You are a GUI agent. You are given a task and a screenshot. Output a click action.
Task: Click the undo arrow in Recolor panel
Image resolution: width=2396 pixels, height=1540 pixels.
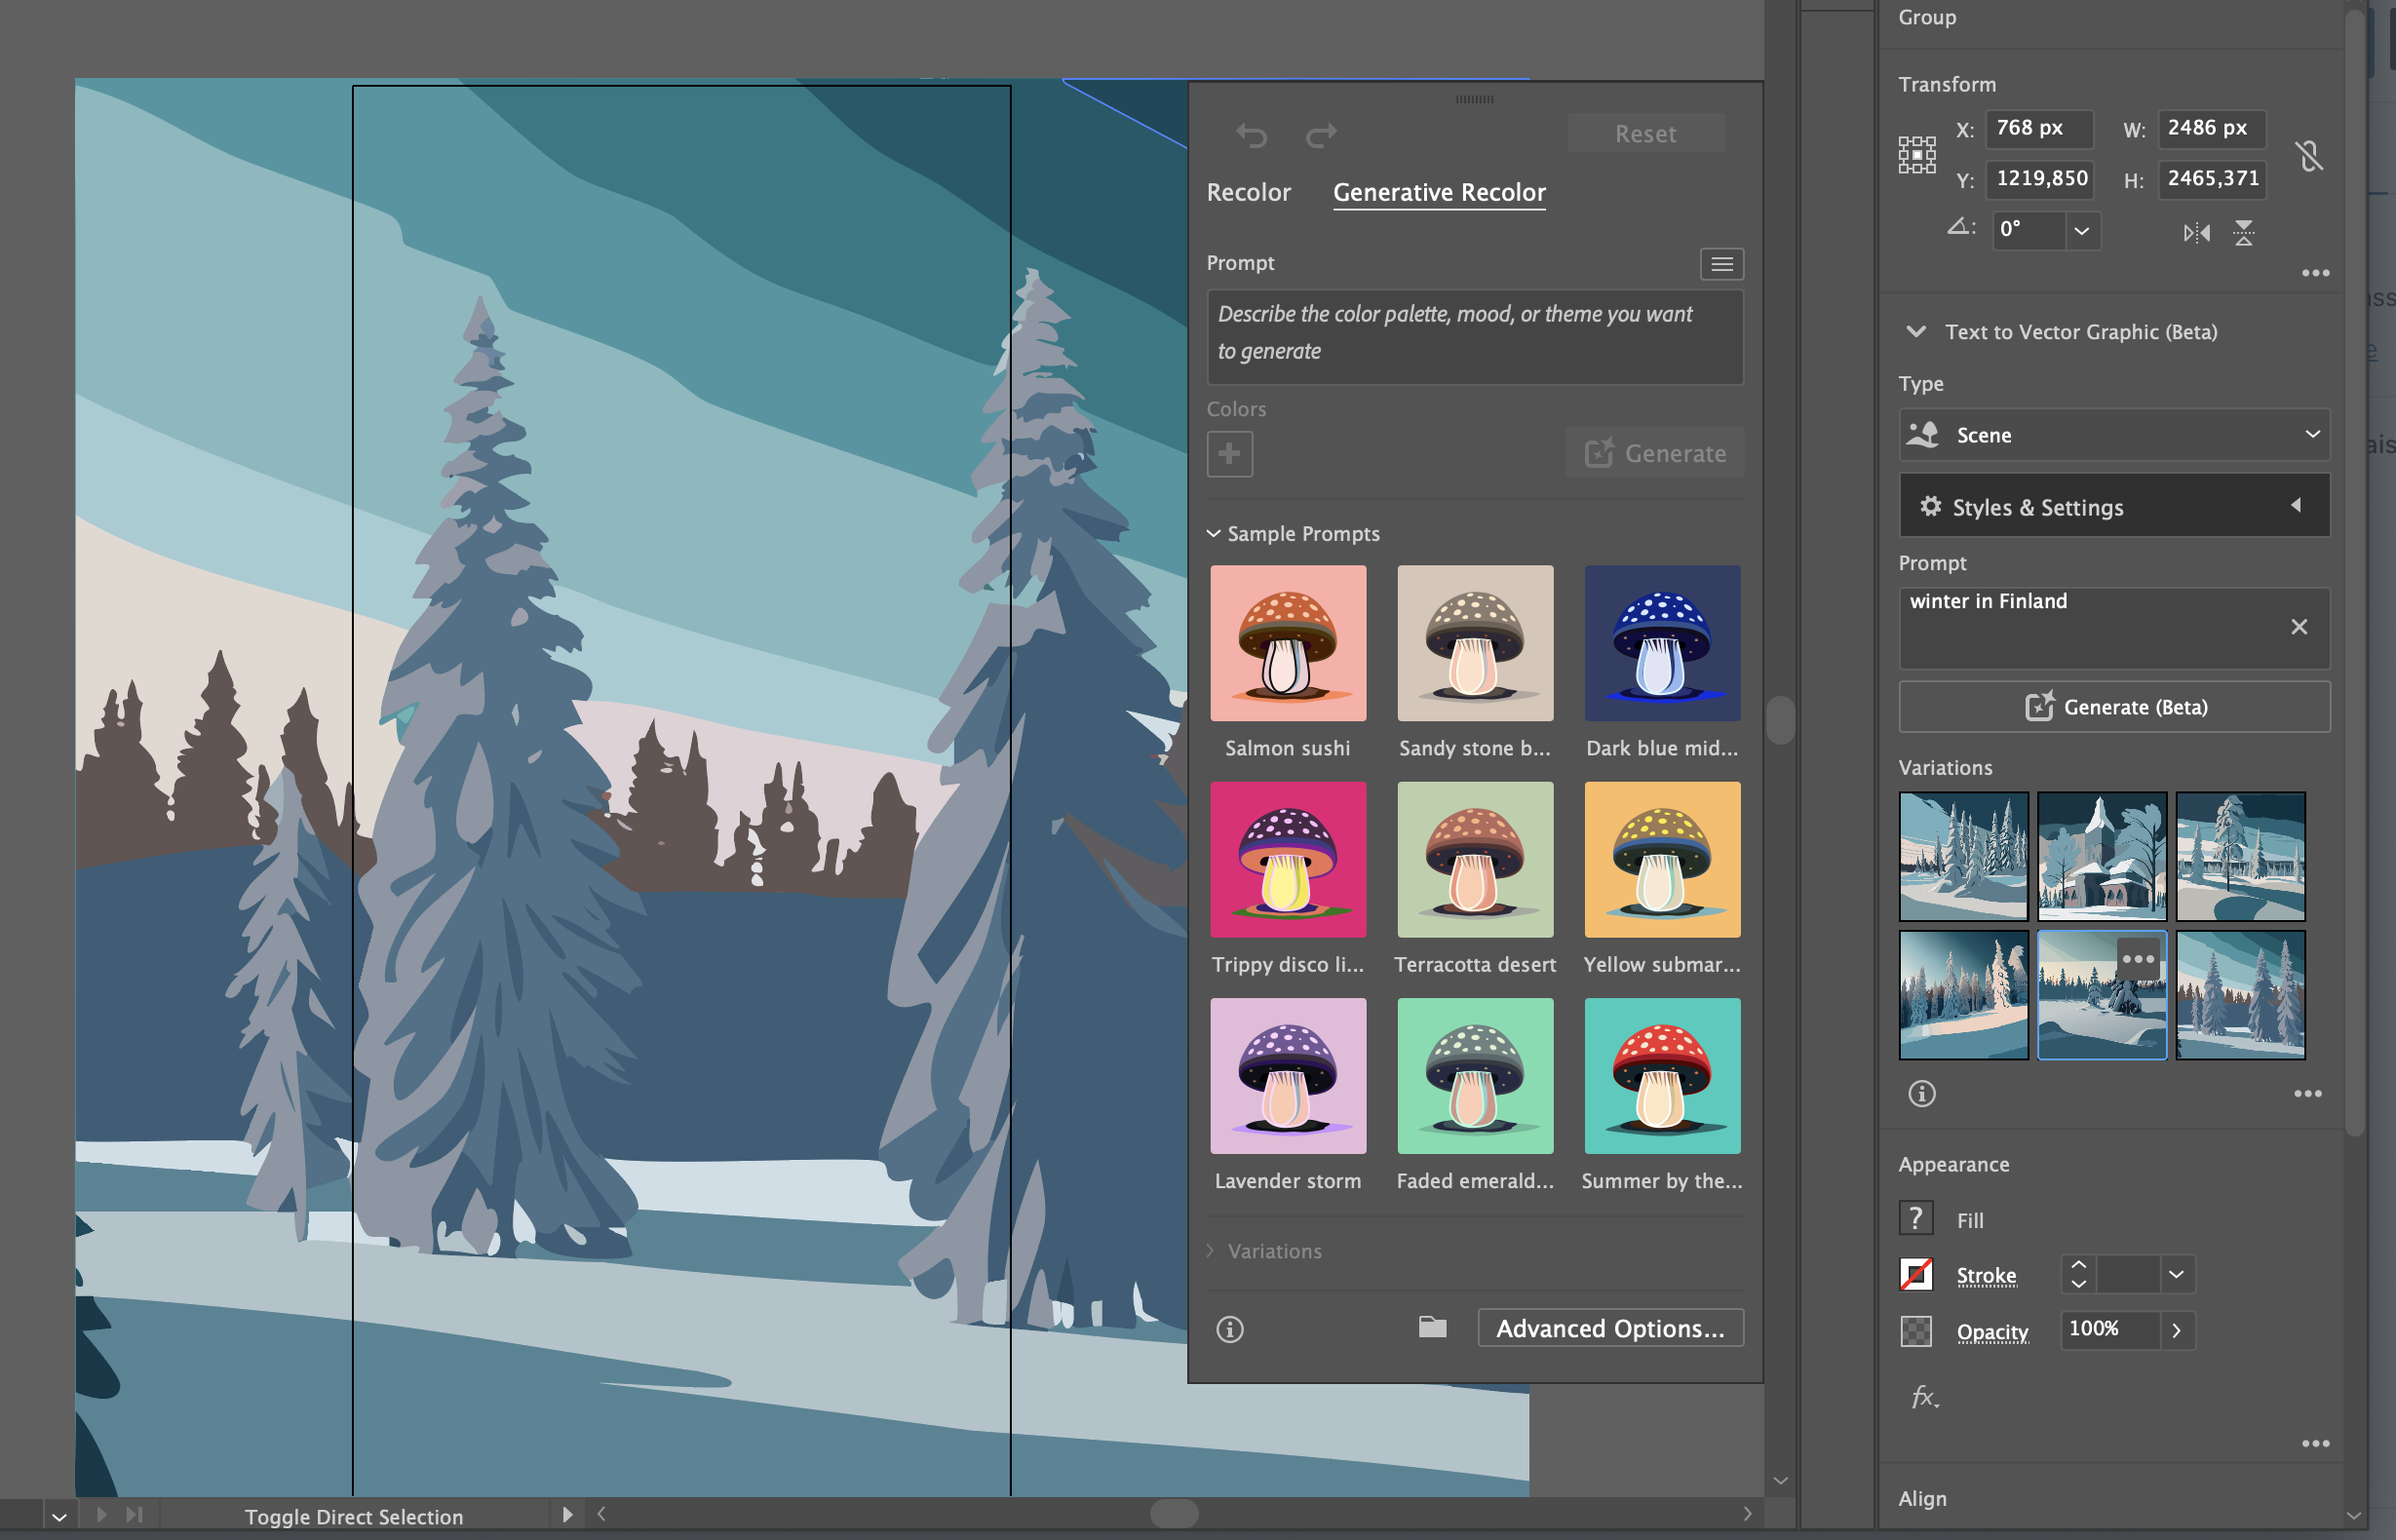1251,134
